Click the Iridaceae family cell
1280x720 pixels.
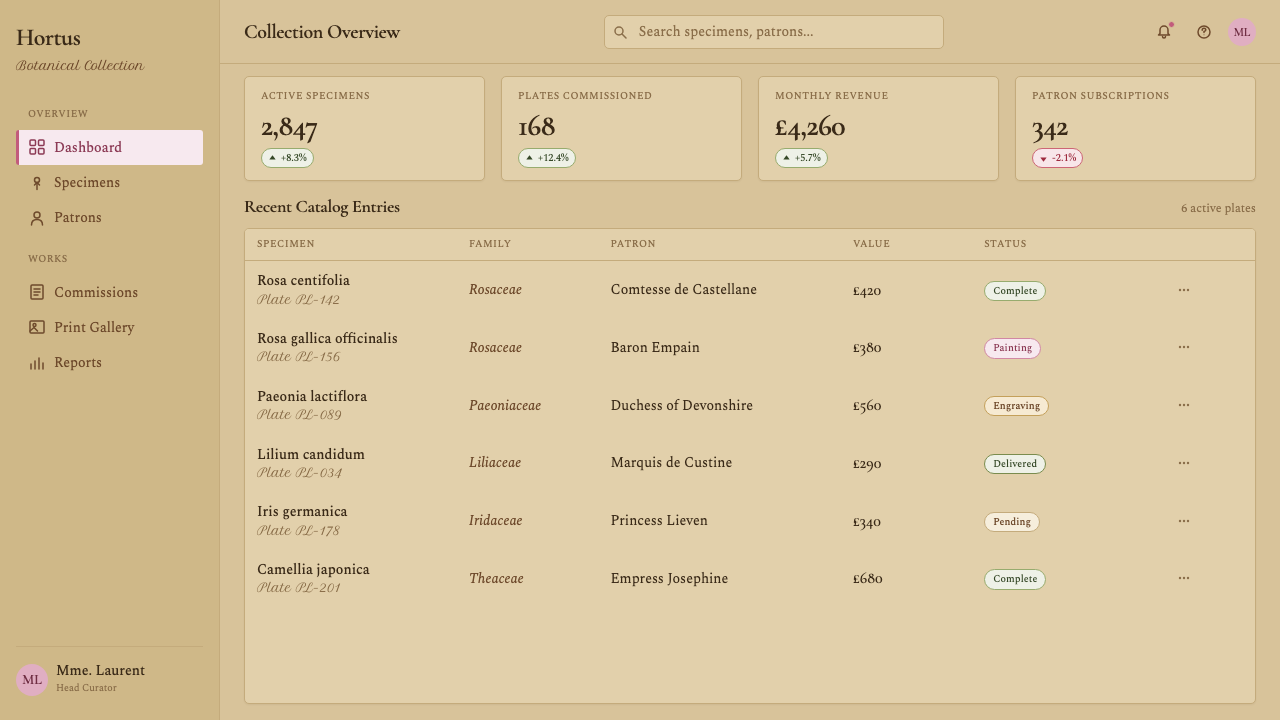click(495, 521)
